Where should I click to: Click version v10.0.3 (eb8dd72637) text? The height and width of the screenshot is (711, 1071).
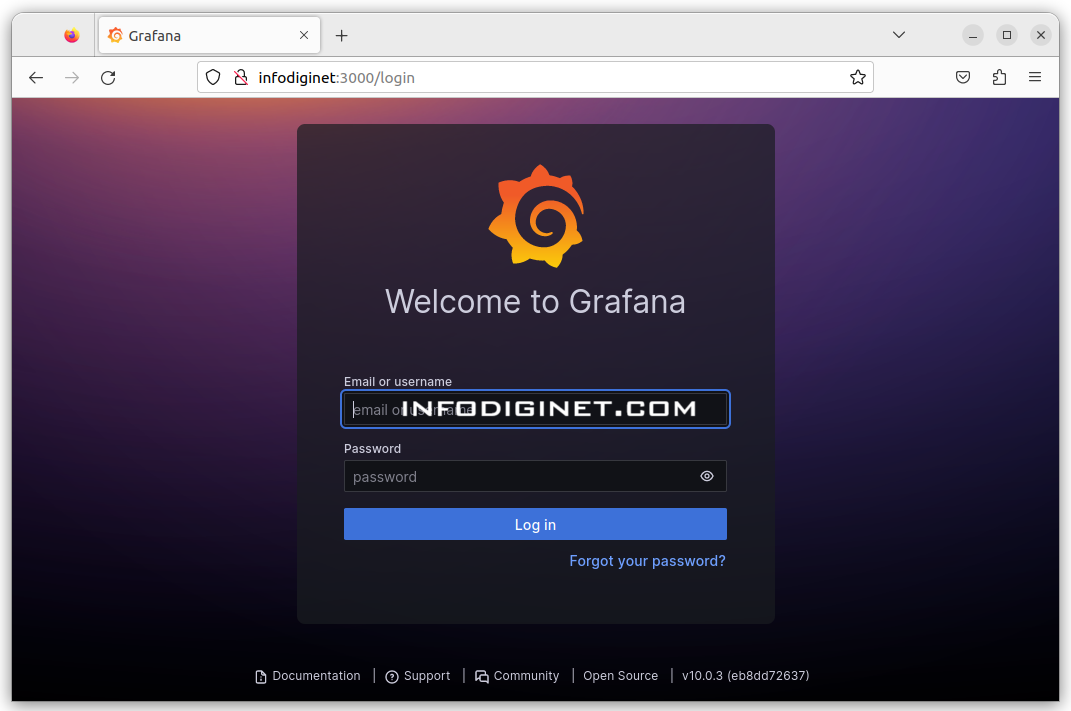point(745,676)
